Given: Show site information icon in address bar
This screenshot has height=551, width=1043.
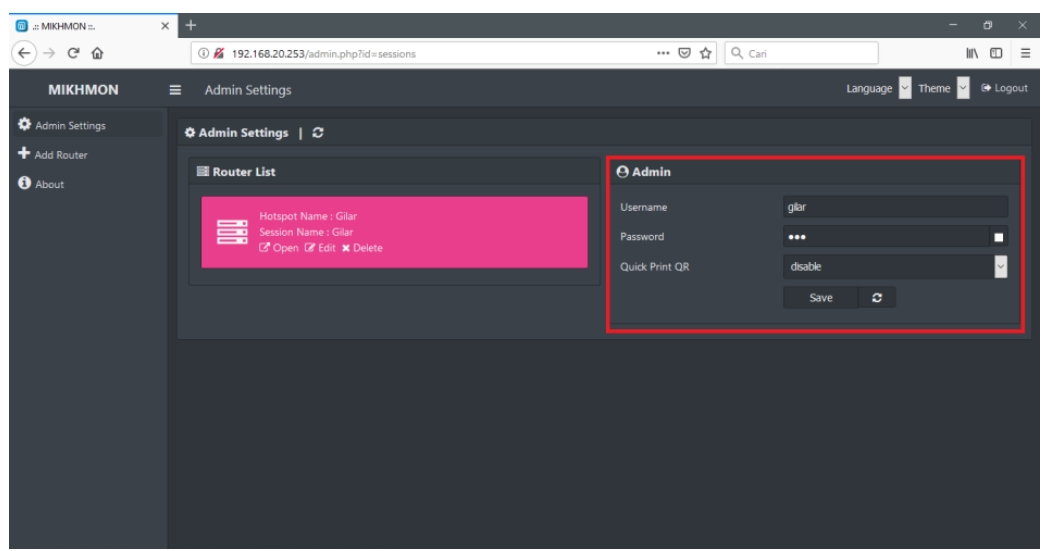Looking at the screenshot, I should (204, 53).
